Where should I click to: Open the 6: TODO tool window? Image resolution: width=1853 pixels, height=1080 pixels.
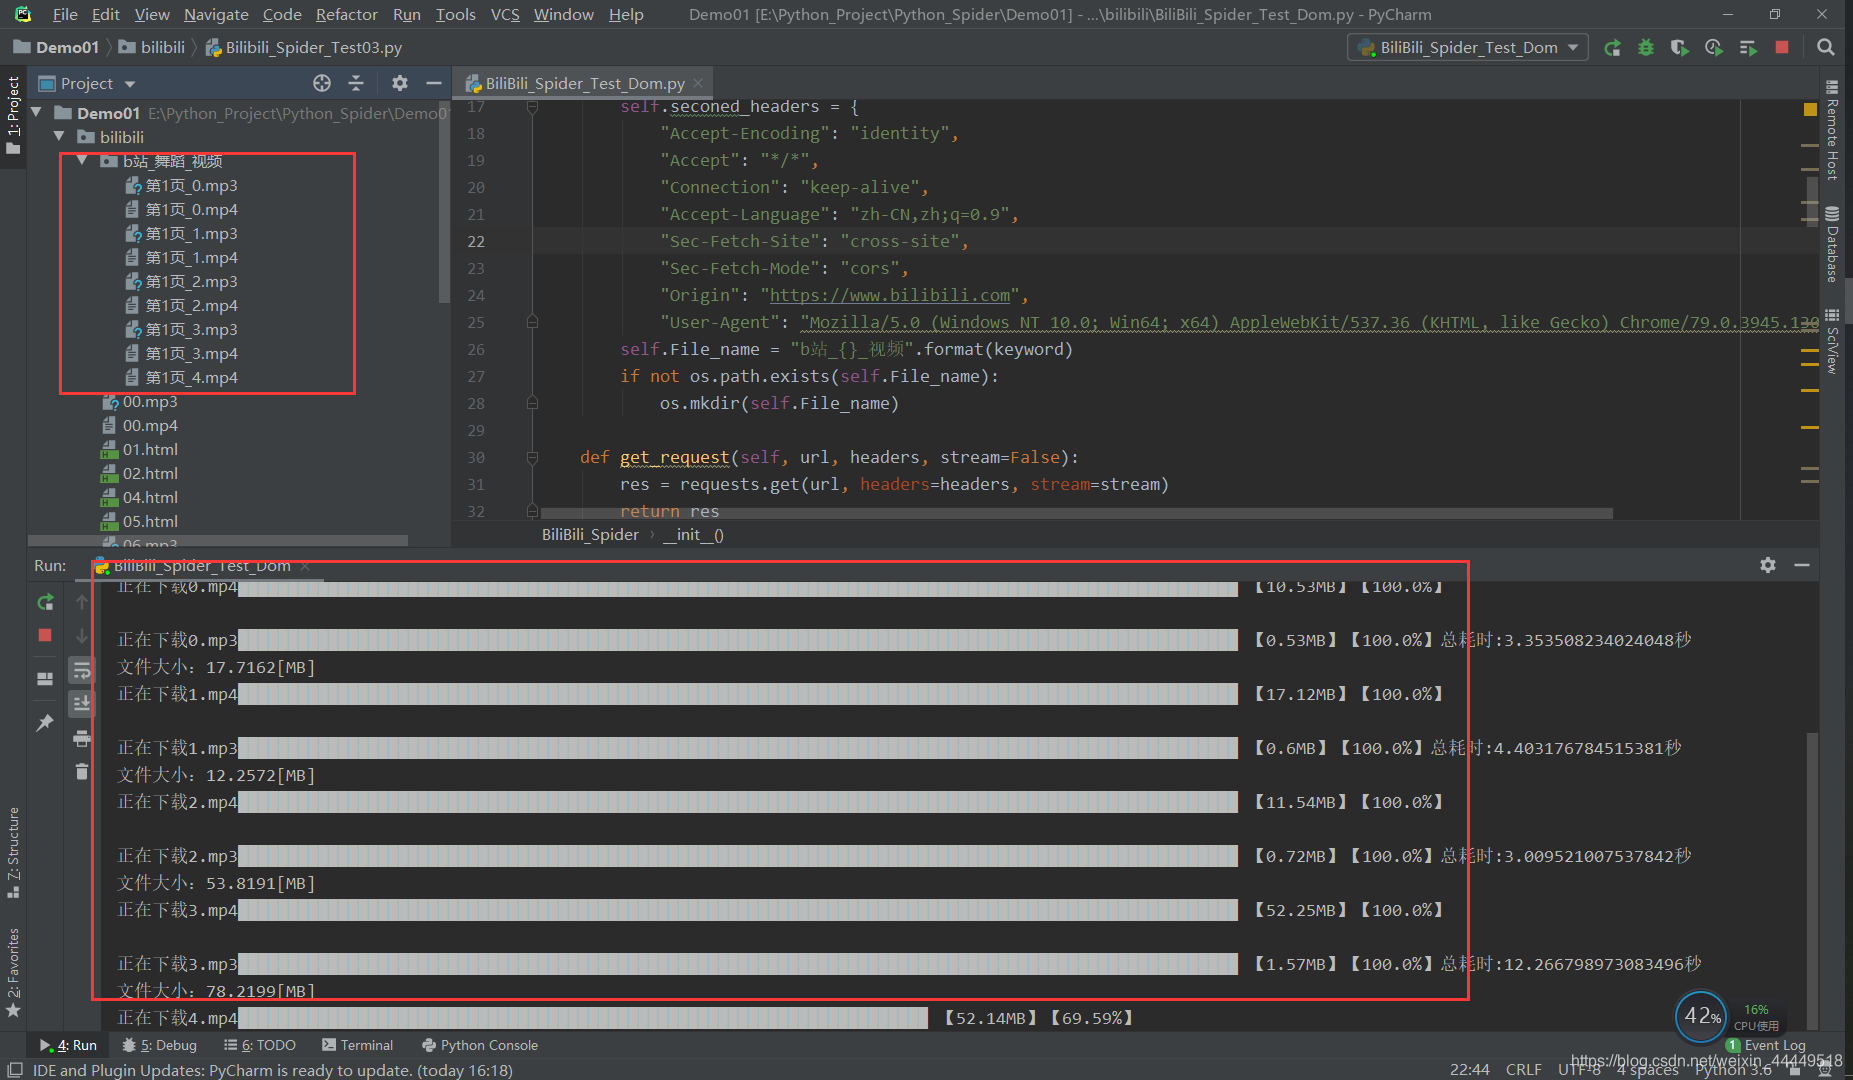click(x=260, y=1045)
